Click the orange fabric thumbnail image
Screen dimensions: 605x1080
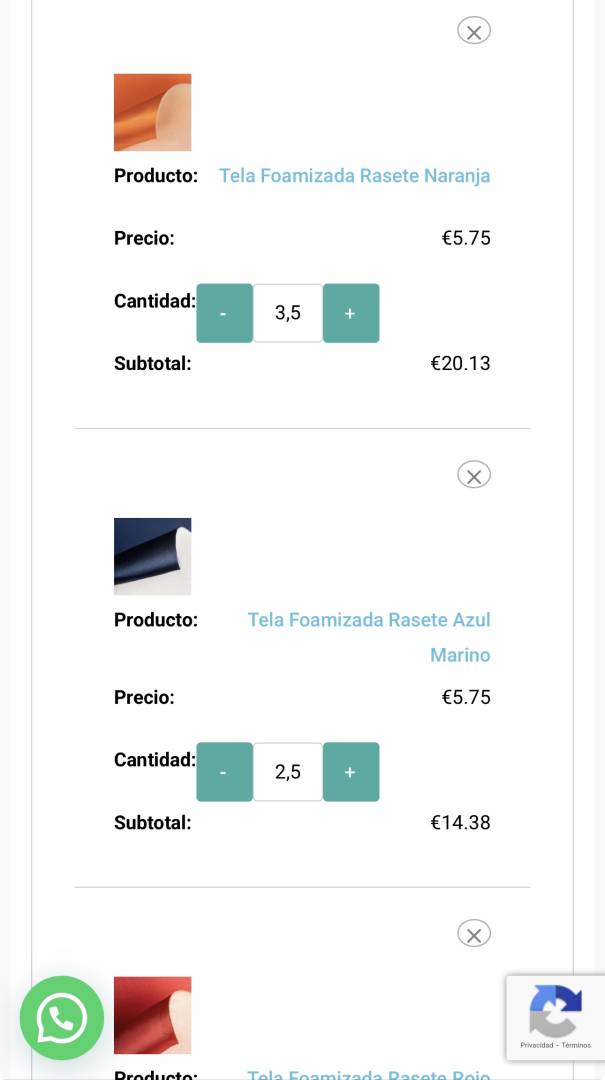[152, 112]
